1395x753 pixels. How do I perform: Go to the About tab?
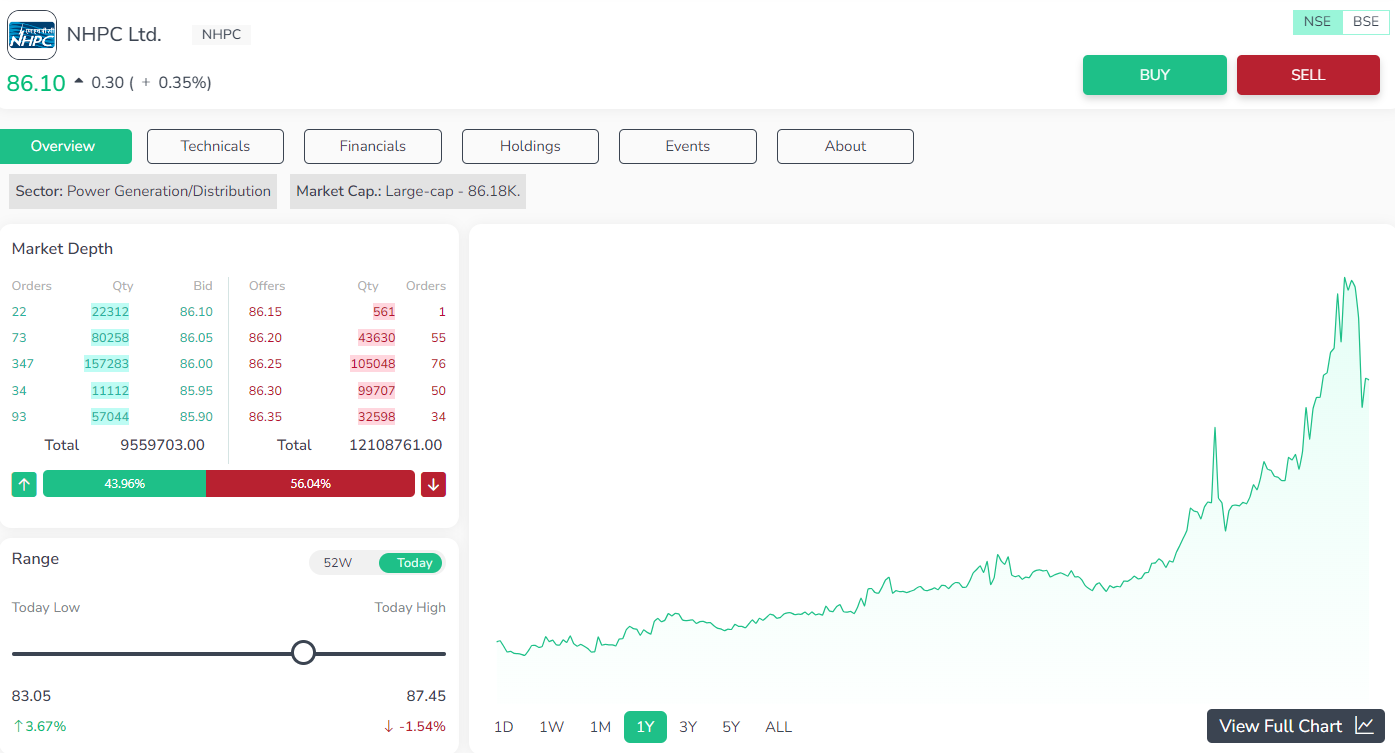(x=845, y=146)
